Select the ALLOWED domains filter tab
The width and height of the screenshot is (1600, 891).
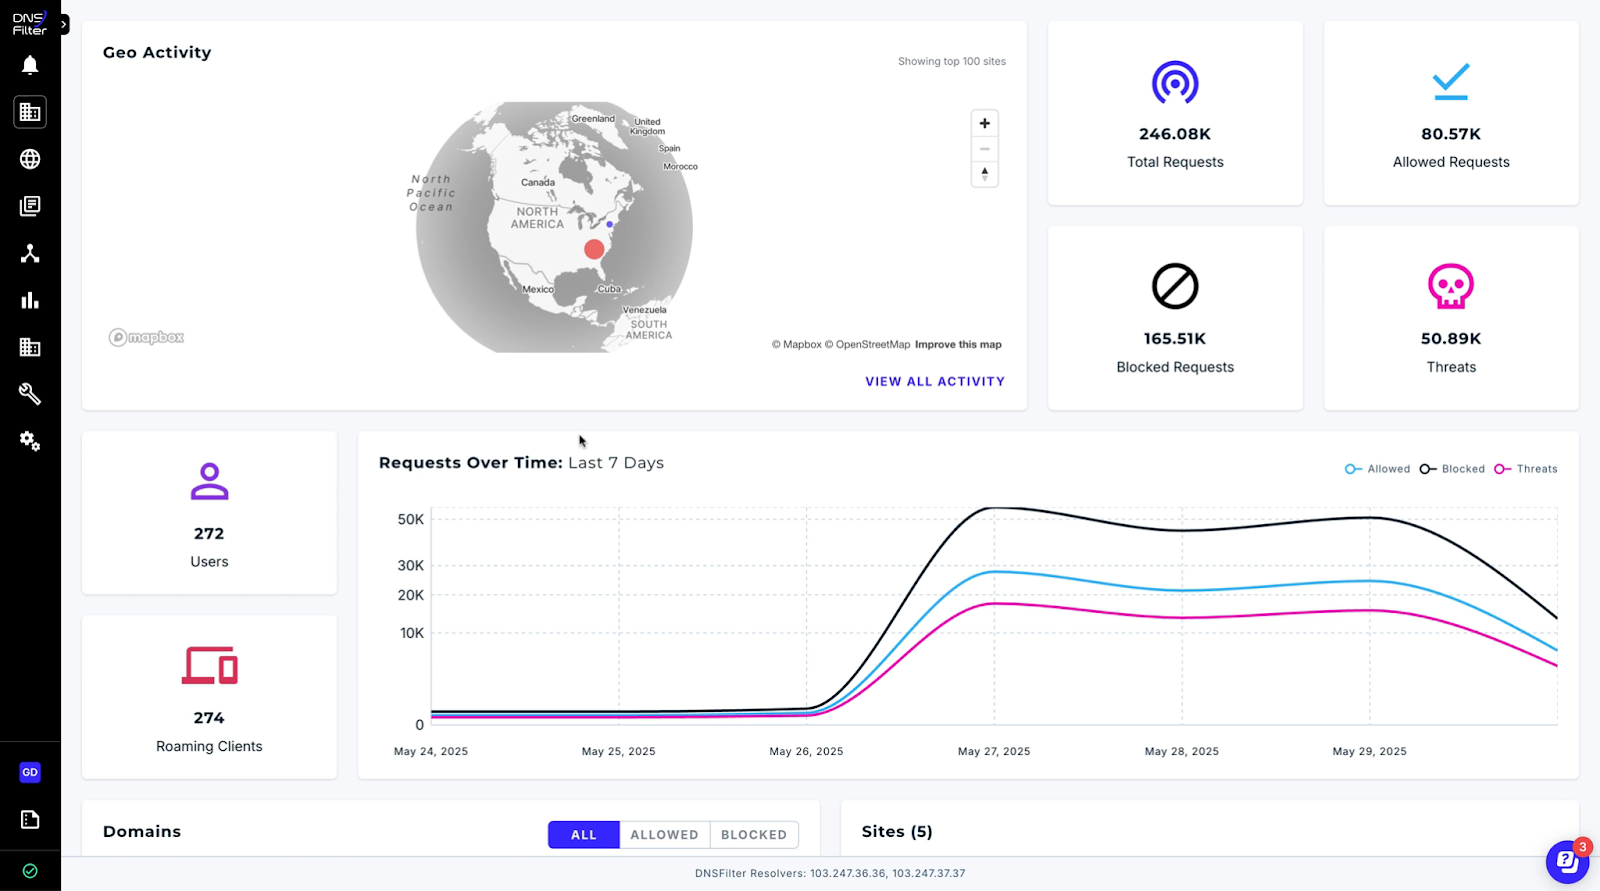664,834
